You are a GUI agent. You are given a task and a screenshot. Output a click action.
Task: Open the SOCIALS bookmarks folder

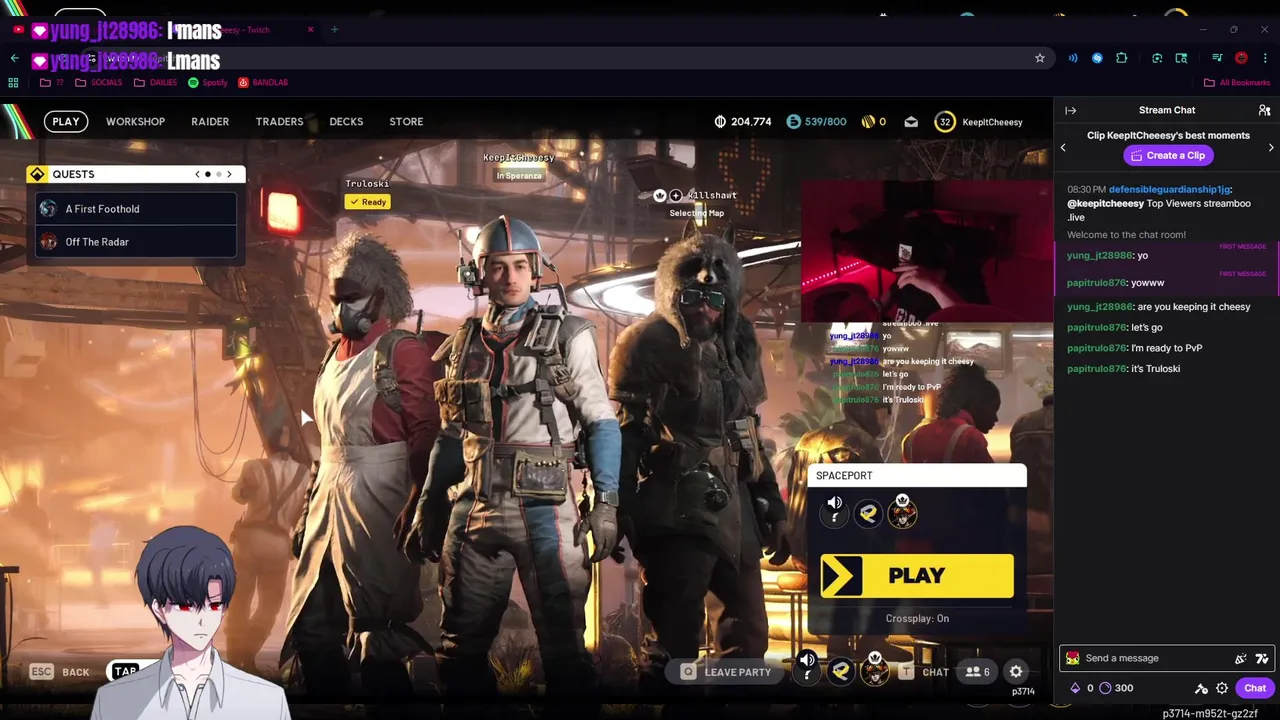click(99, 83)
